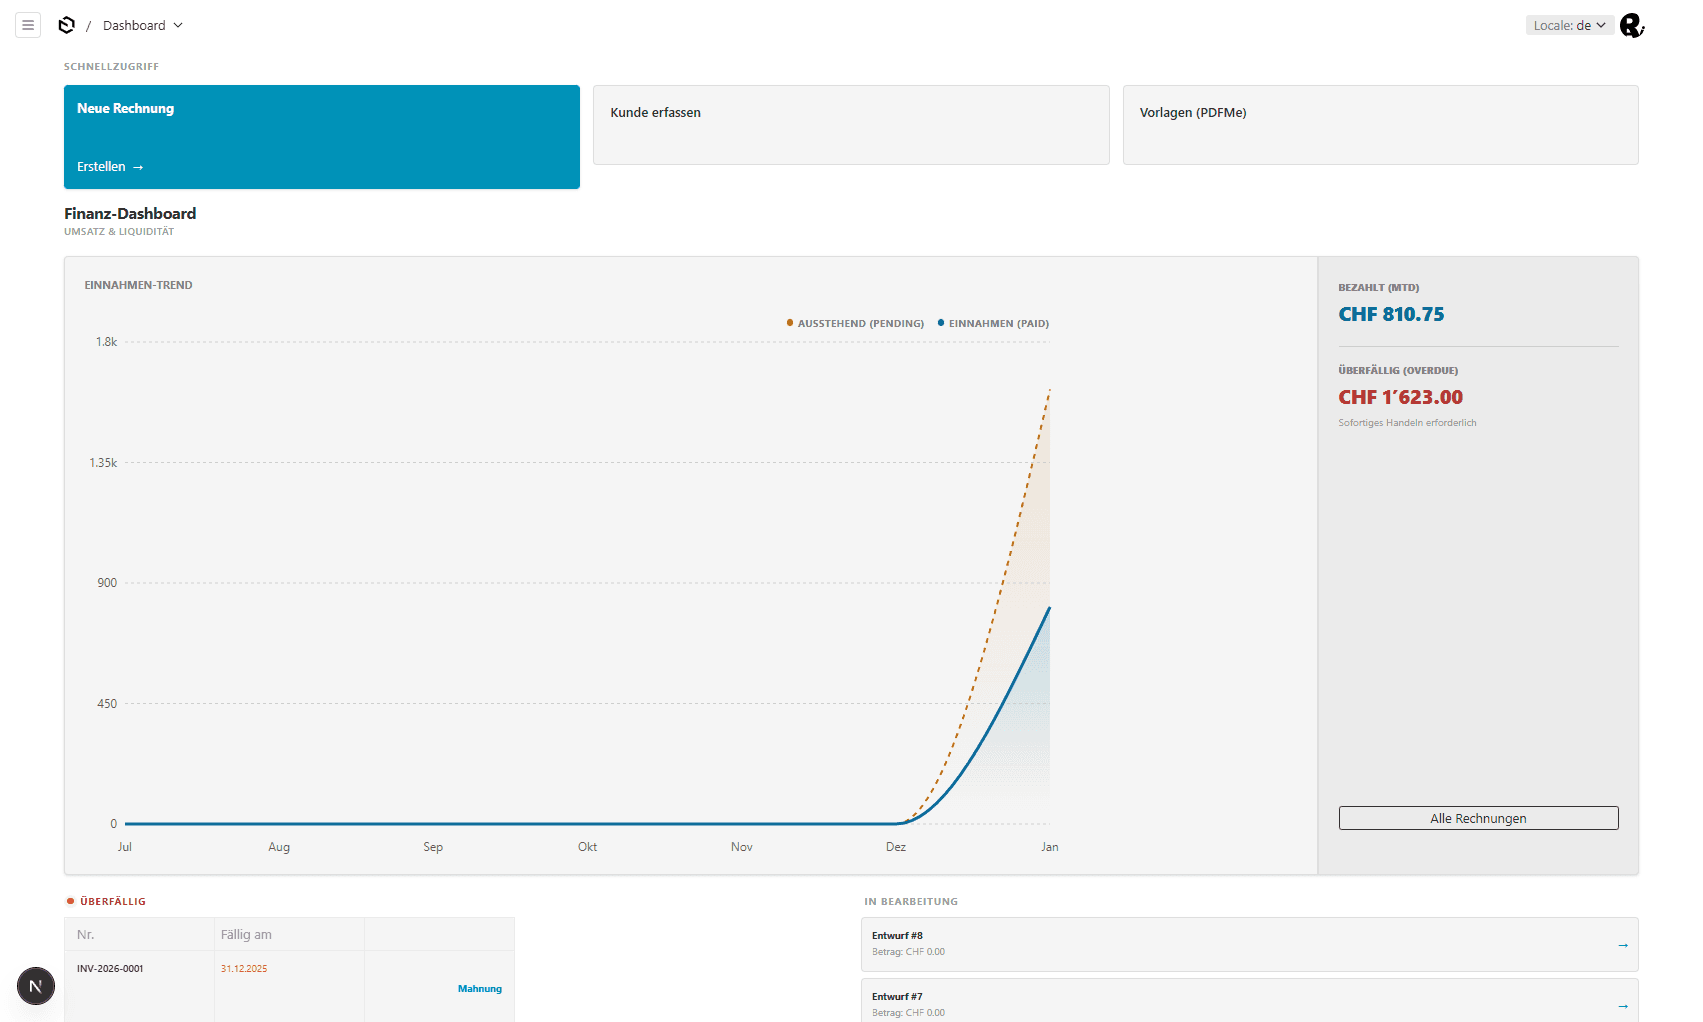The image size is (1703, 1022).
Task: Click the arrow icon on Entwurf #7
Action: pyautogui.click(x=1621, y=1005)
